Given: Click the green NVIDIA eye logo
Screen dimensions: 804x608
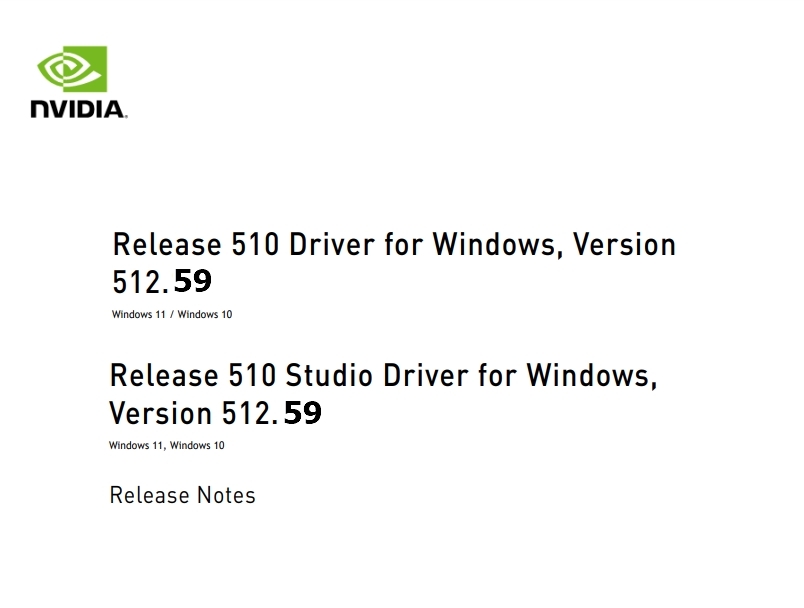Looking at the screenshot, I should click(72, 69).
